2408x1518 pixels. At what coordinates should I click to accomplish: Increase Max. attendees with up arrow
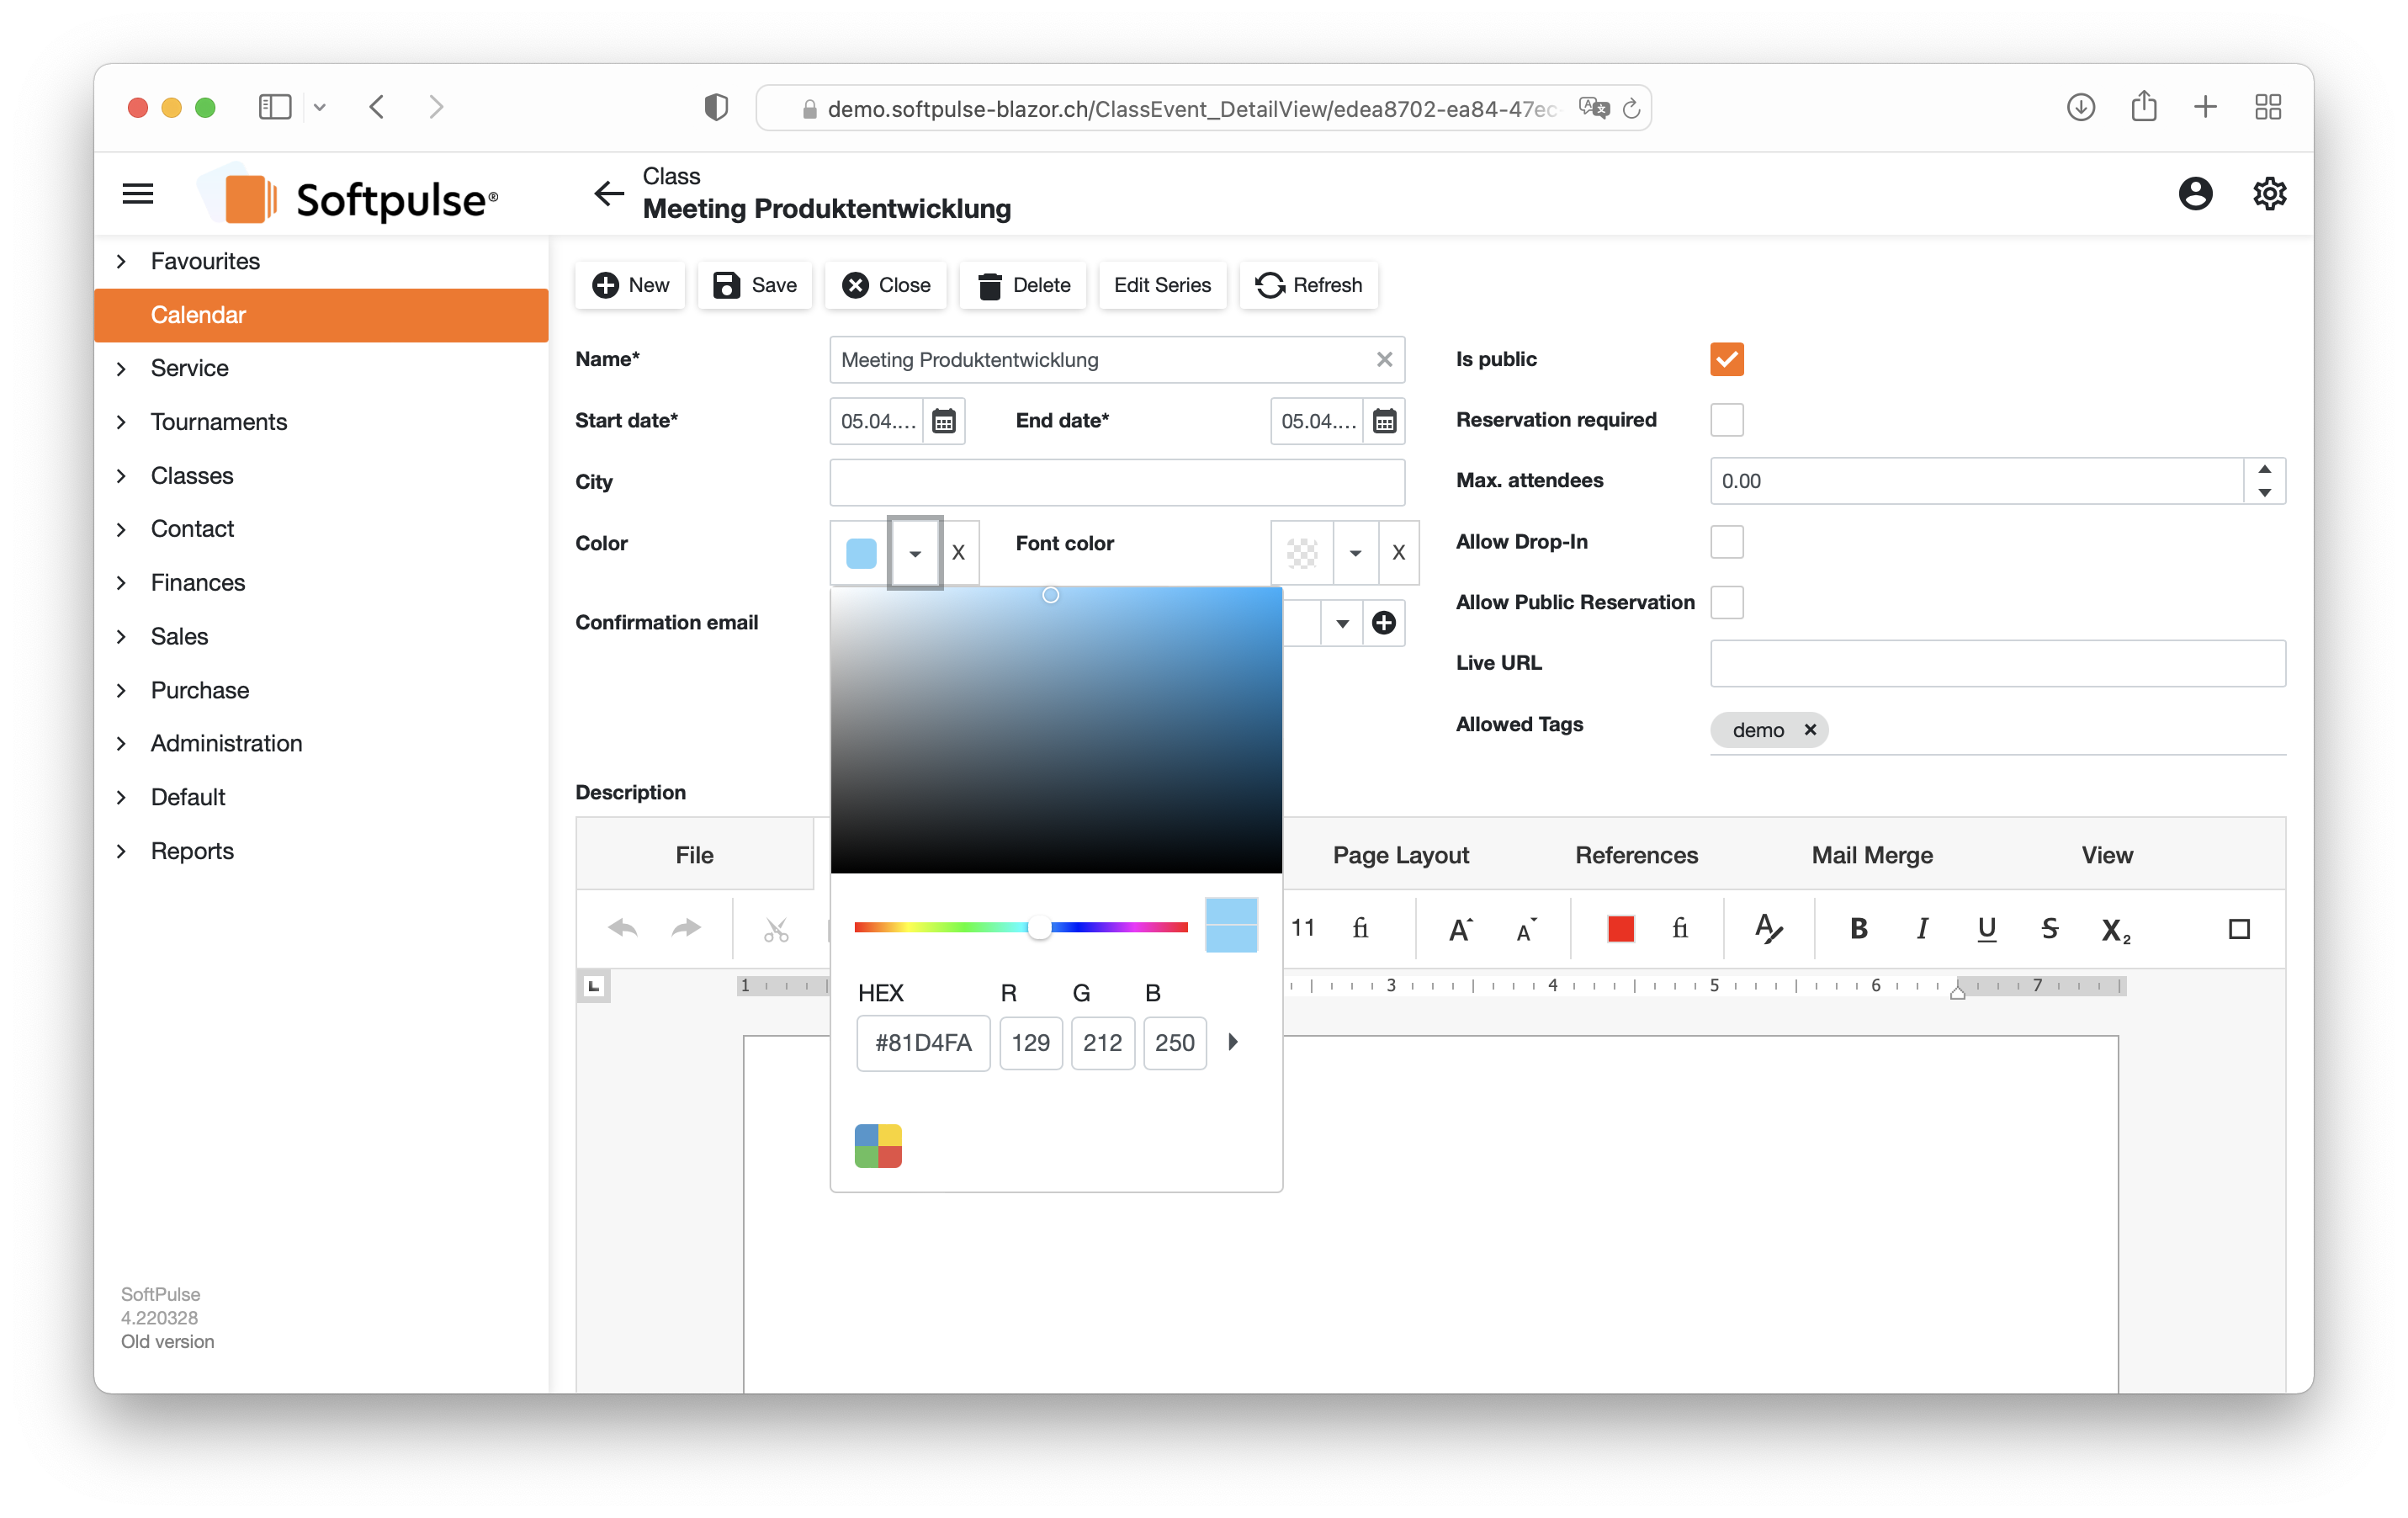point(2264,469)
